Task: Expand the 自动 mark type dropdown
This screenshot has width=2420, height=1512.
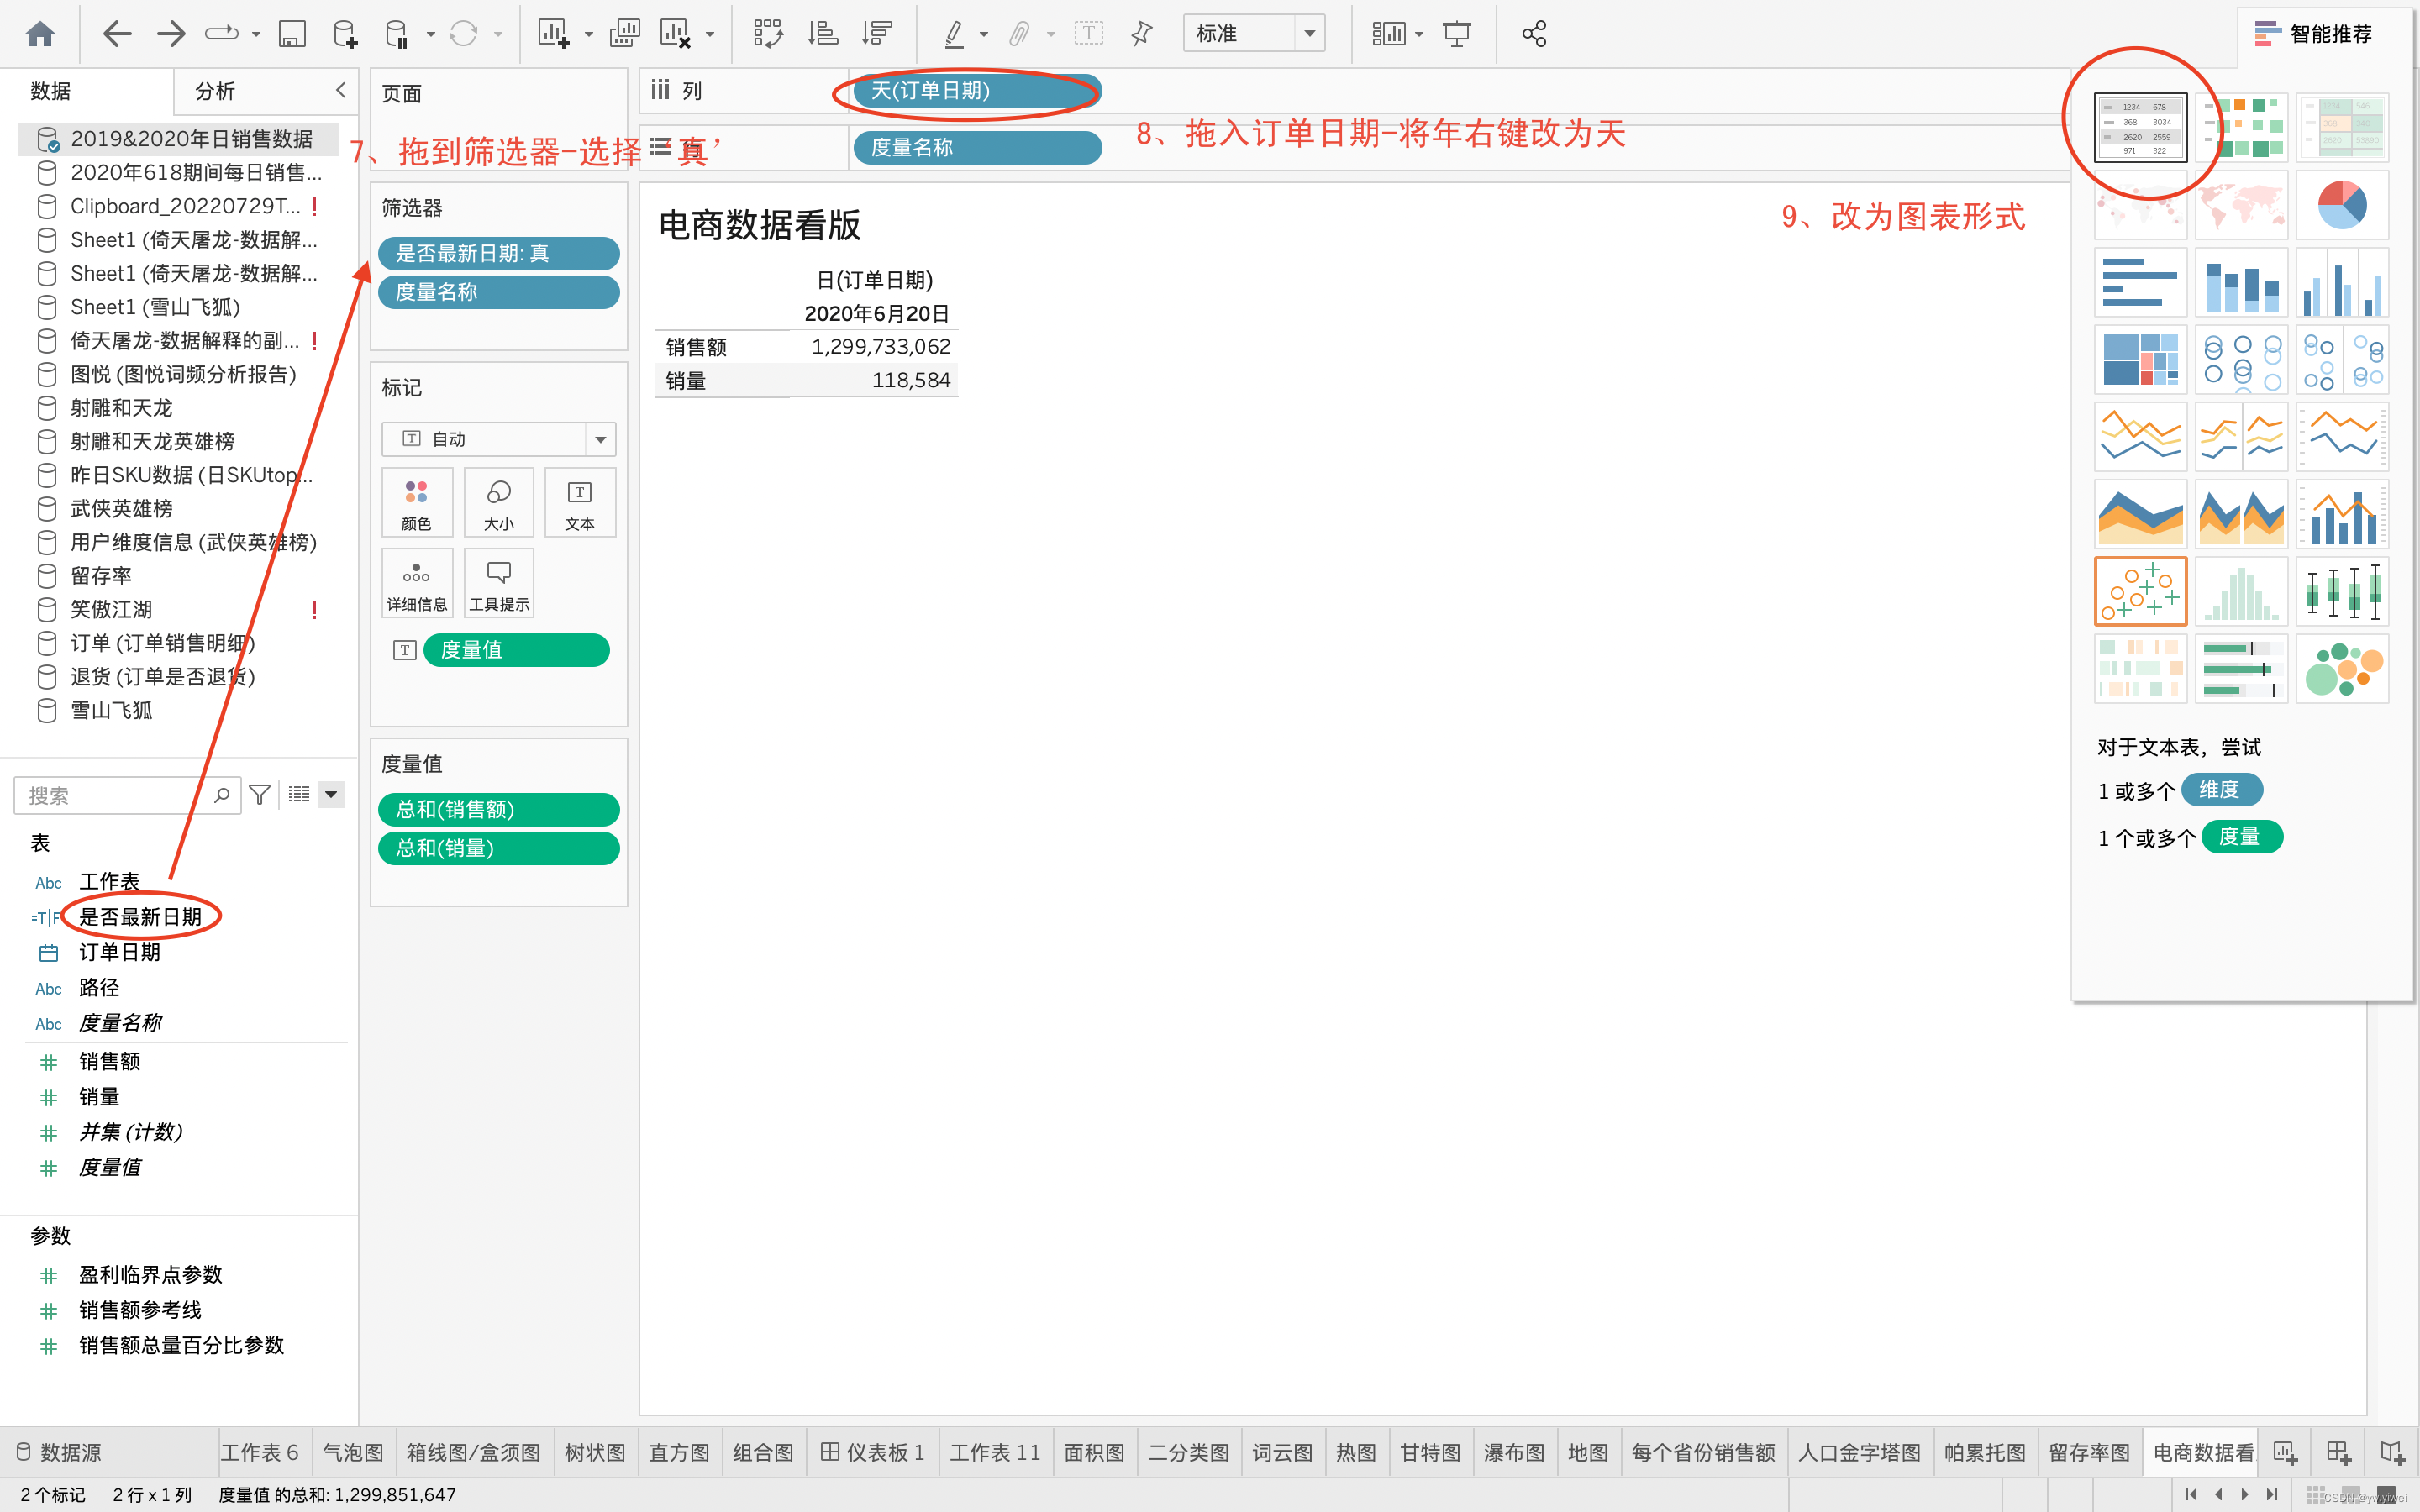Action: point(600,439)
